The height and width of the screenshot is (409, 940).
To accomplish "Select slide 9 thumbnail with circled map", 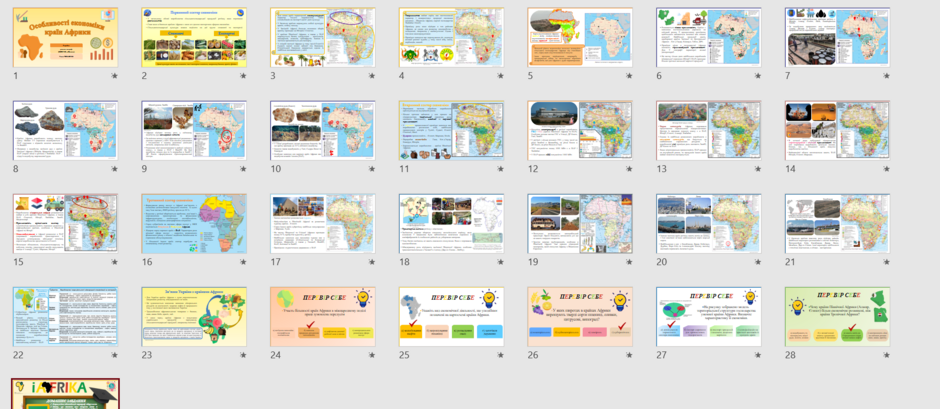I will [194, 130].
